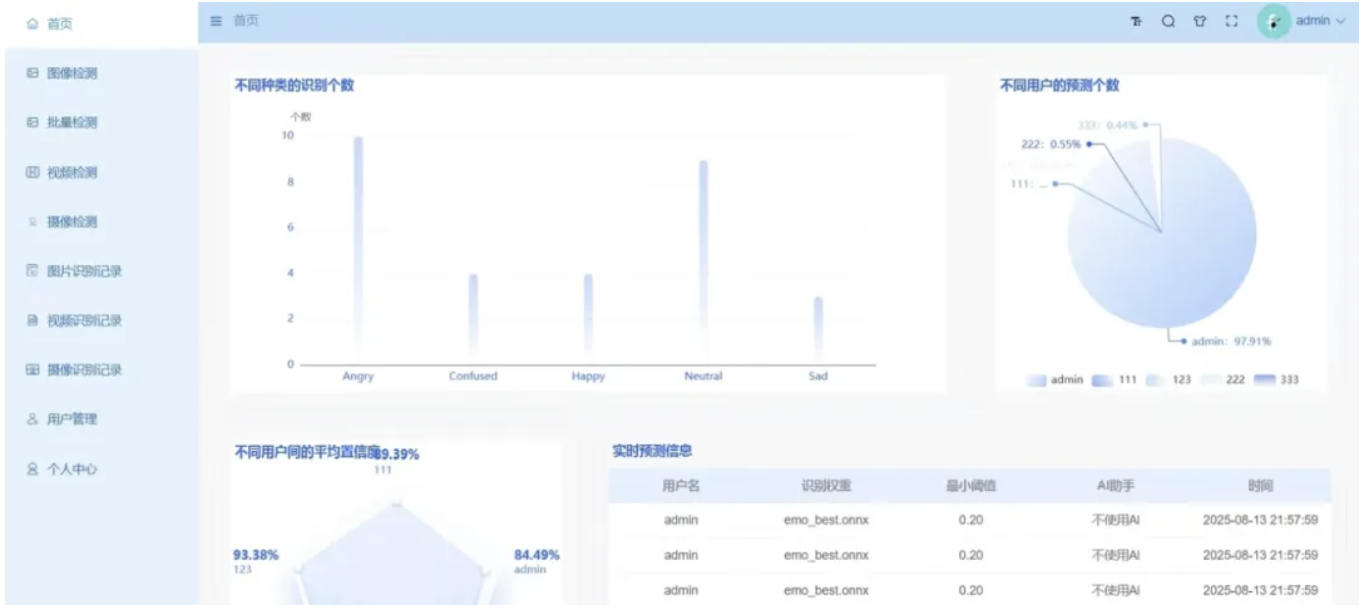
Task: Click the 84.49% radar label for admin
Action: click(x=537, y=555)
